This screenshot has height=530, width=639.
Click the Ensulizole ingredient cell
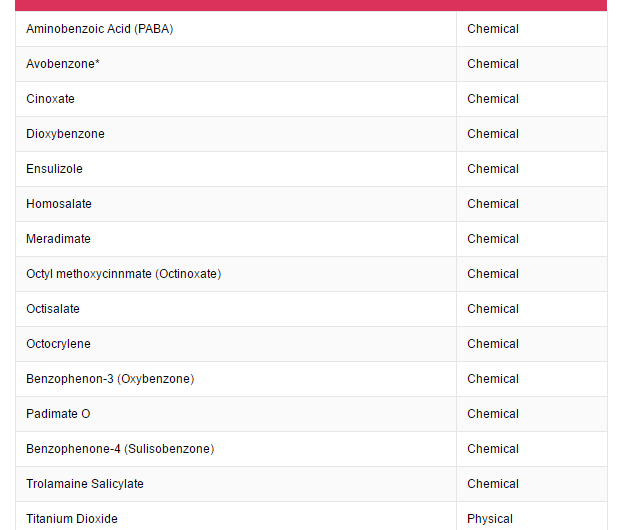[x=54, y=169]
